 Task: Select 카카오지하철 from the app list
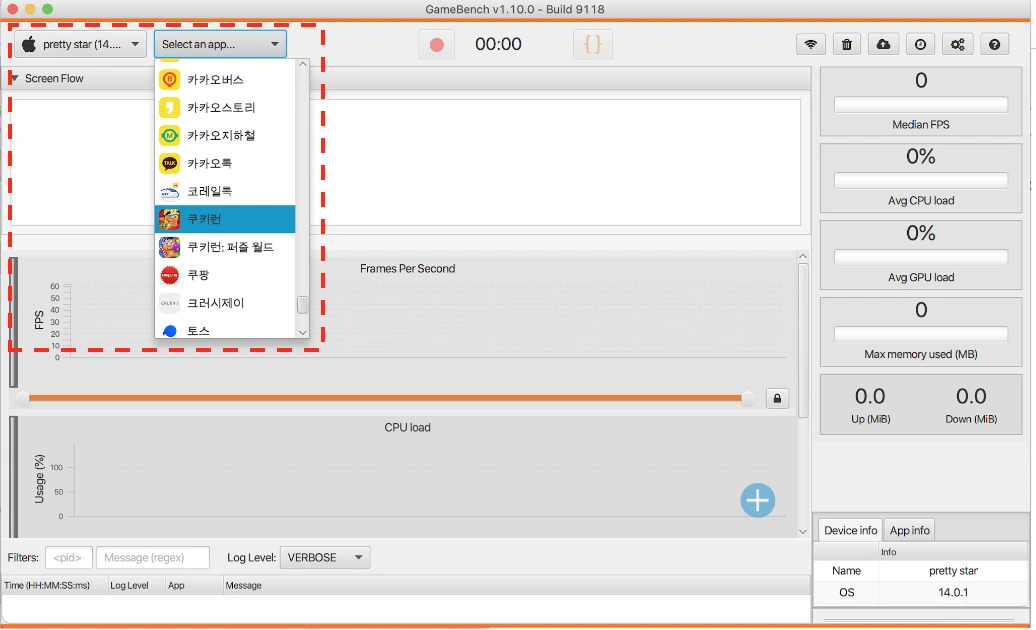(x=225, y=135)
